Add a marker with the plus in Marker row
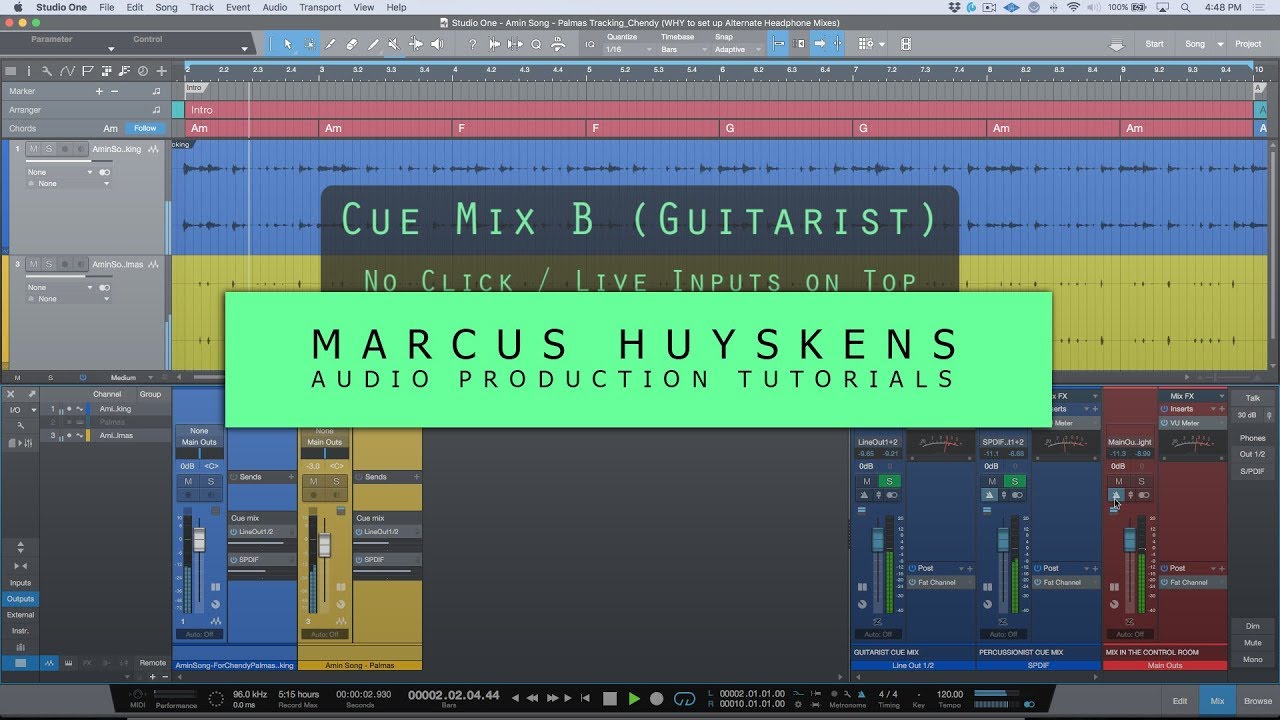The image size is (1280, 720). (x=99, y=91)
